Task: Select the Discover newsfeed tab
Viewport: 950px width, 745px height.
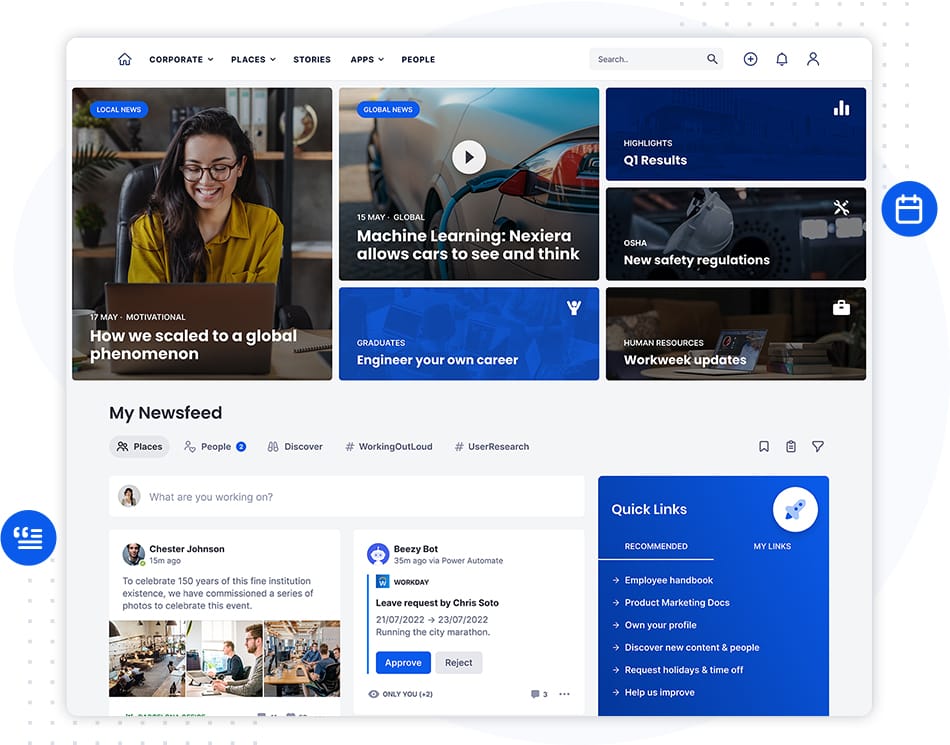Action: [295, 446]
